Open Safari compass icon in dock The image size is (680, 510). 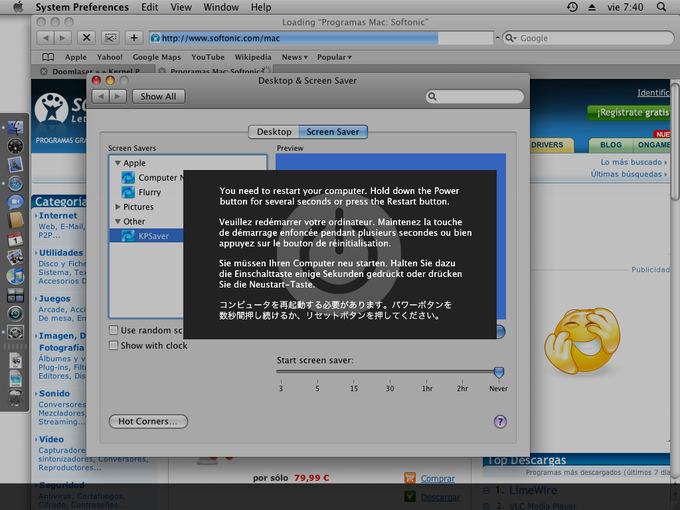[15, 184]
